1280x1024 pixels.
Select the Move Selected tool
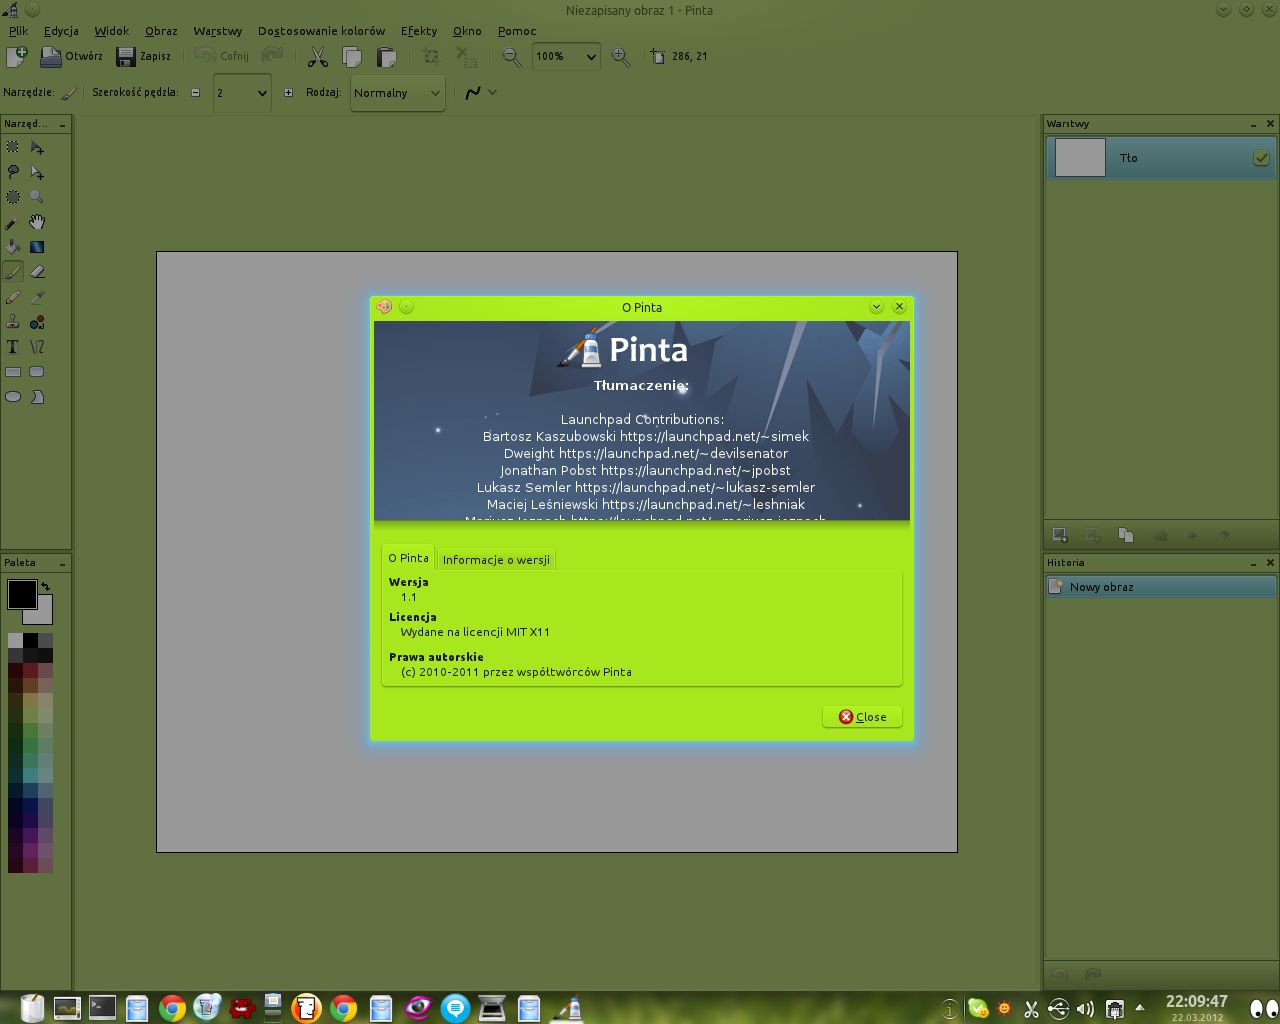[37, 147]
